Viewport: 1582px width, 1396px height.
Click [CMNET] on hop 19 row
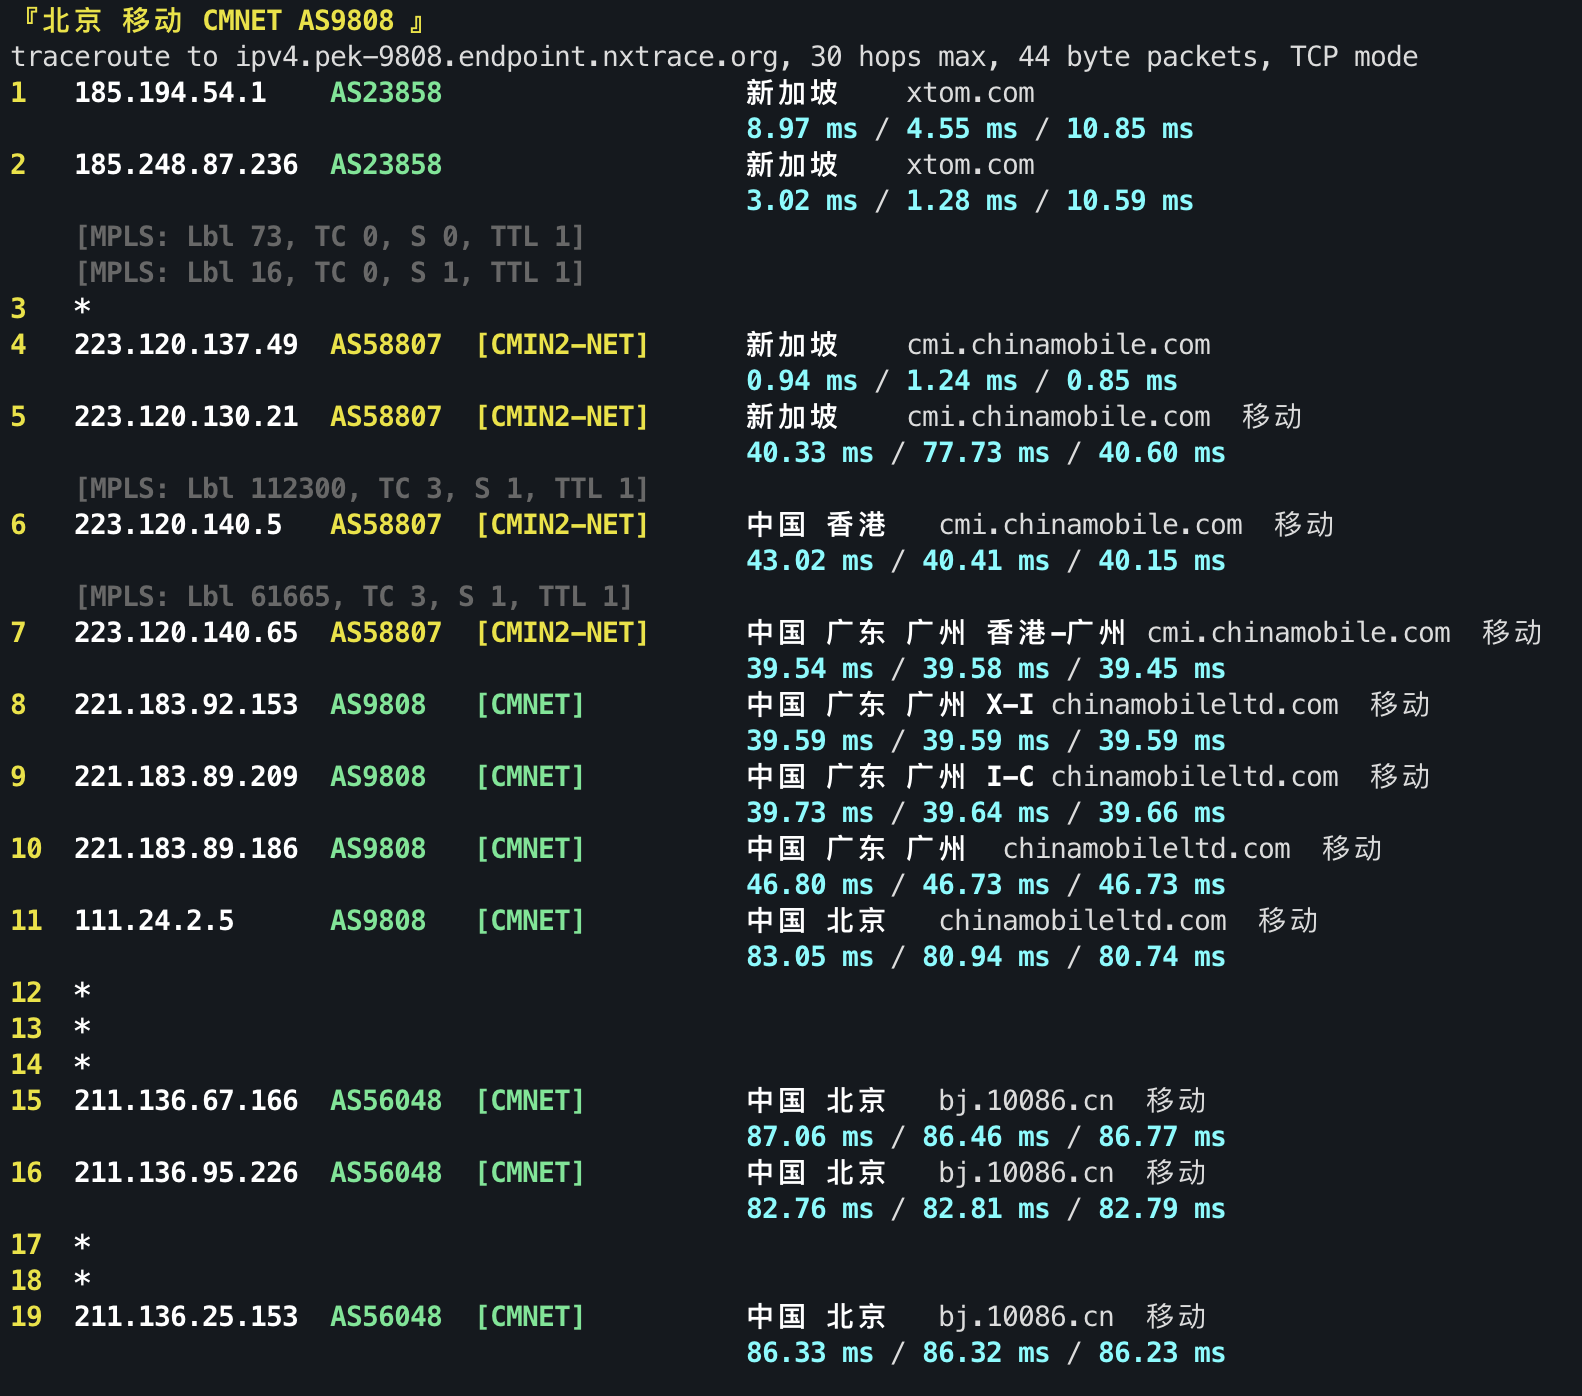(530, 1317)
